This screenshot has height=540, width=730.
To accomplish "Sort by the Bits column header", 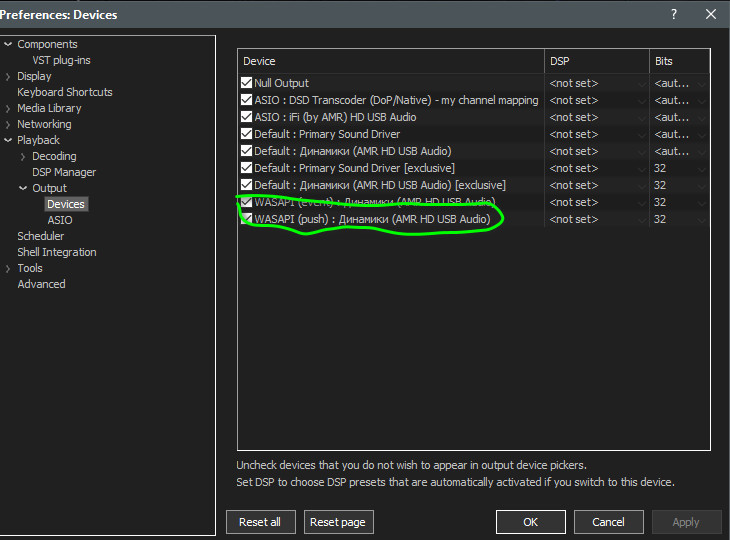I will pos(680,61).
